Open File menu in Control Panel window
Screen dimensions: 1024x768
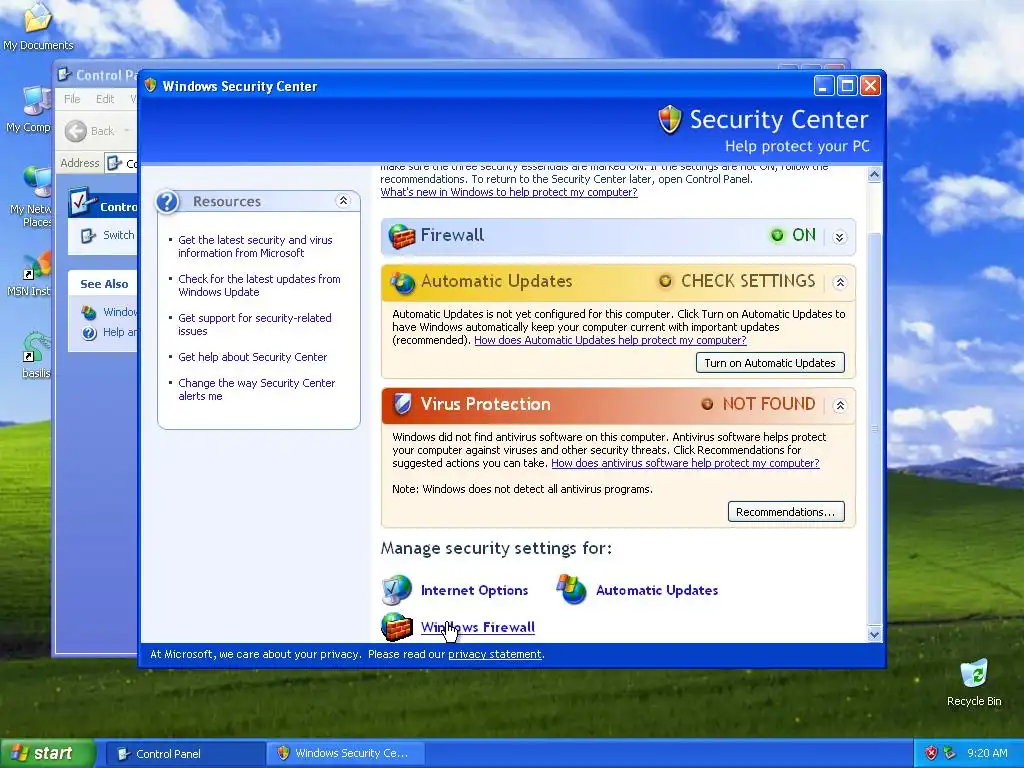pyautogui.click(x=72, y=99)
